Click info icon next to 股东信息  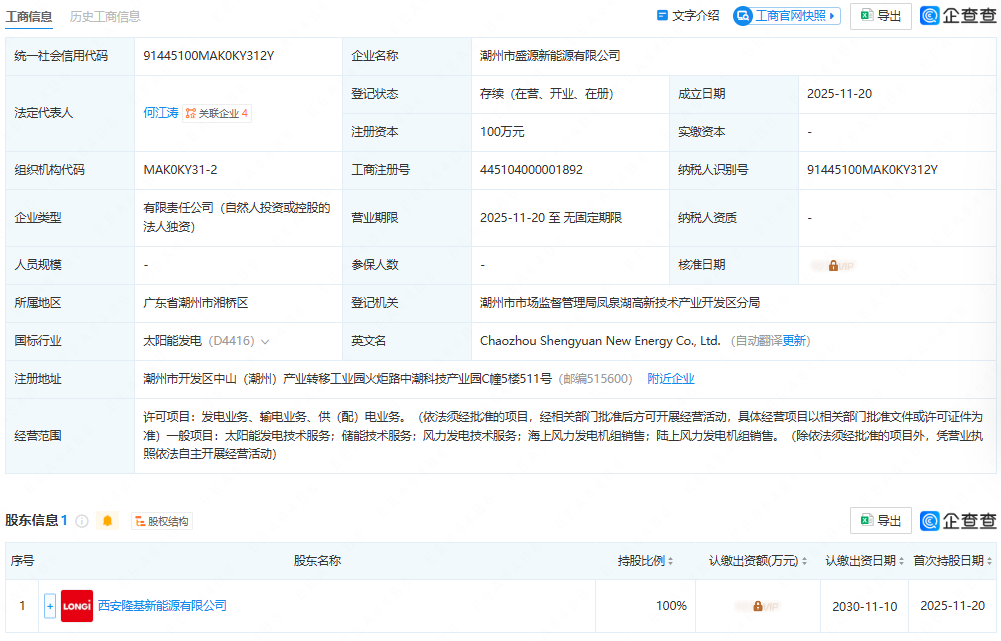pos(82,521)
